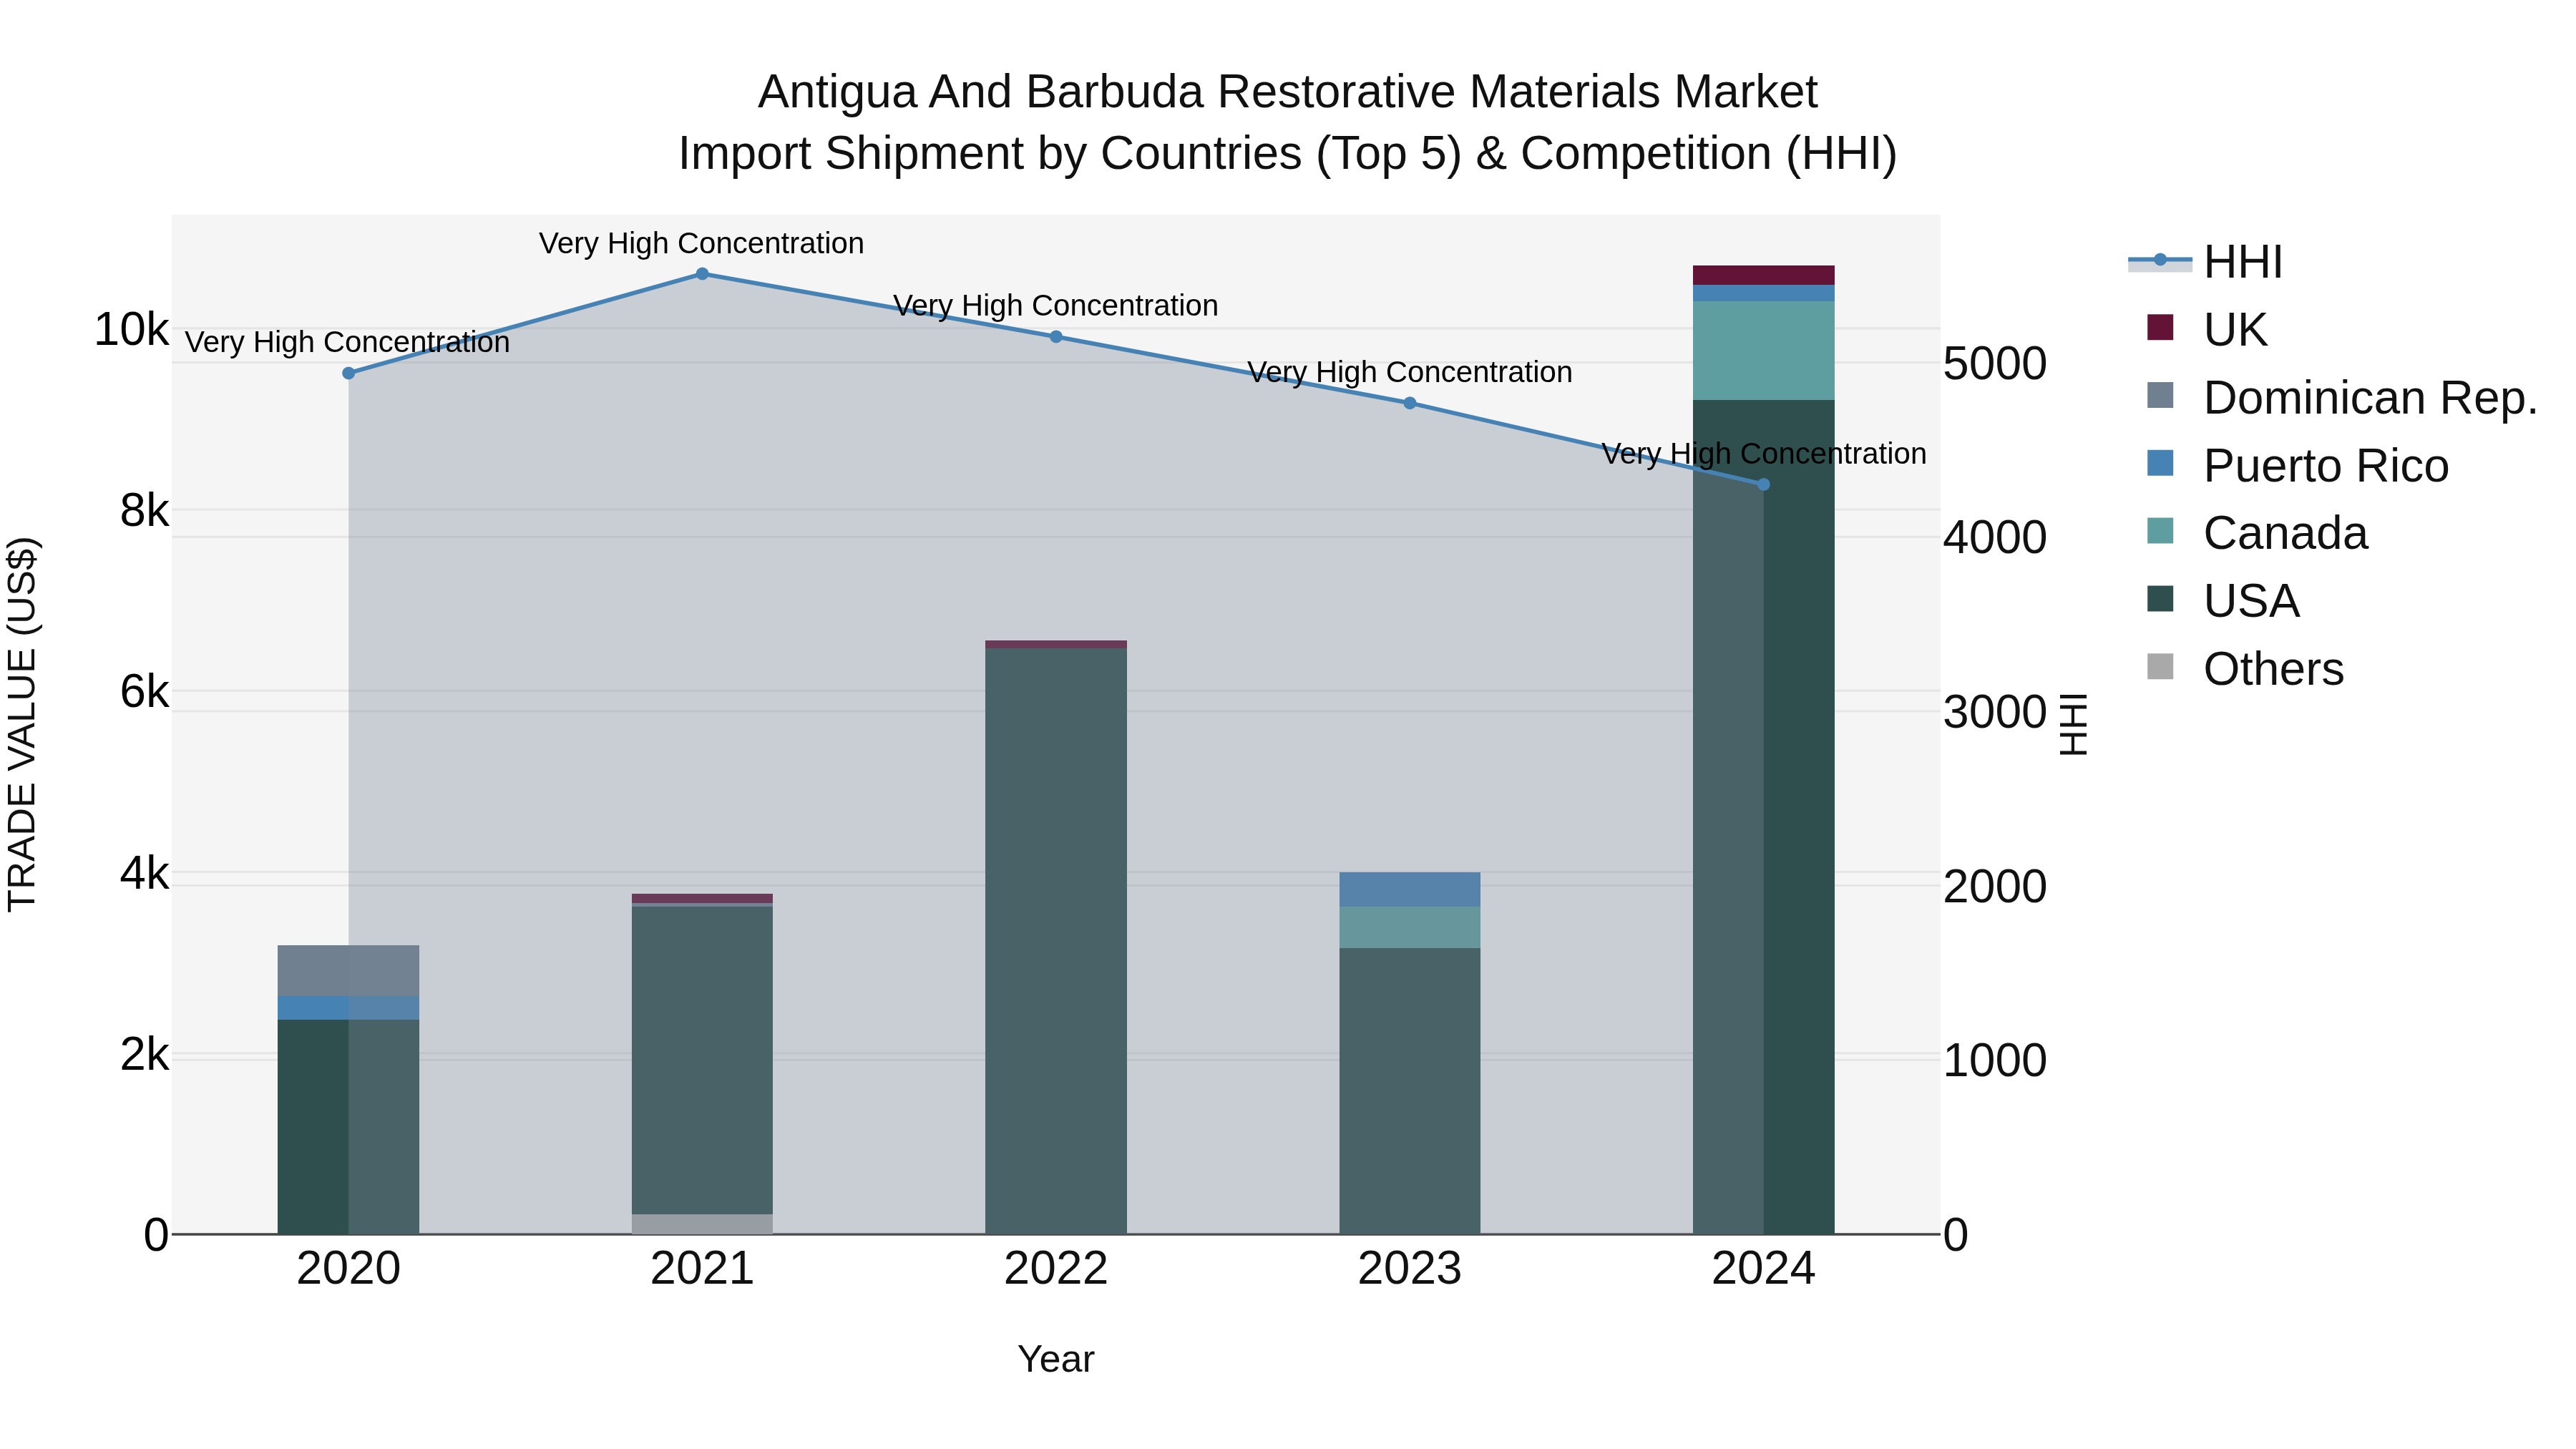Click the 4000 HHI axis tick label
The image size is (2576, 1449).
click(x=1995, y=538)
